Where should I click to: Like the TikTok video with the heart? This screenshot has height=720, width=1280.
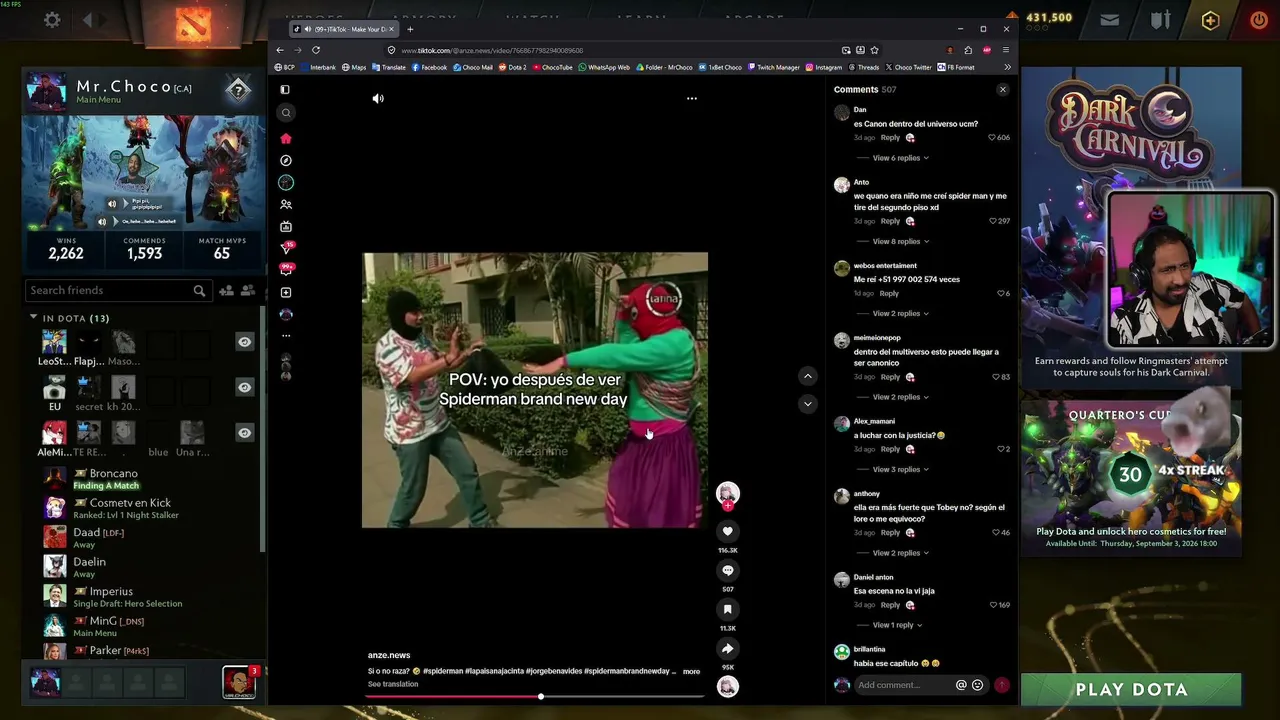coord(728,531)
